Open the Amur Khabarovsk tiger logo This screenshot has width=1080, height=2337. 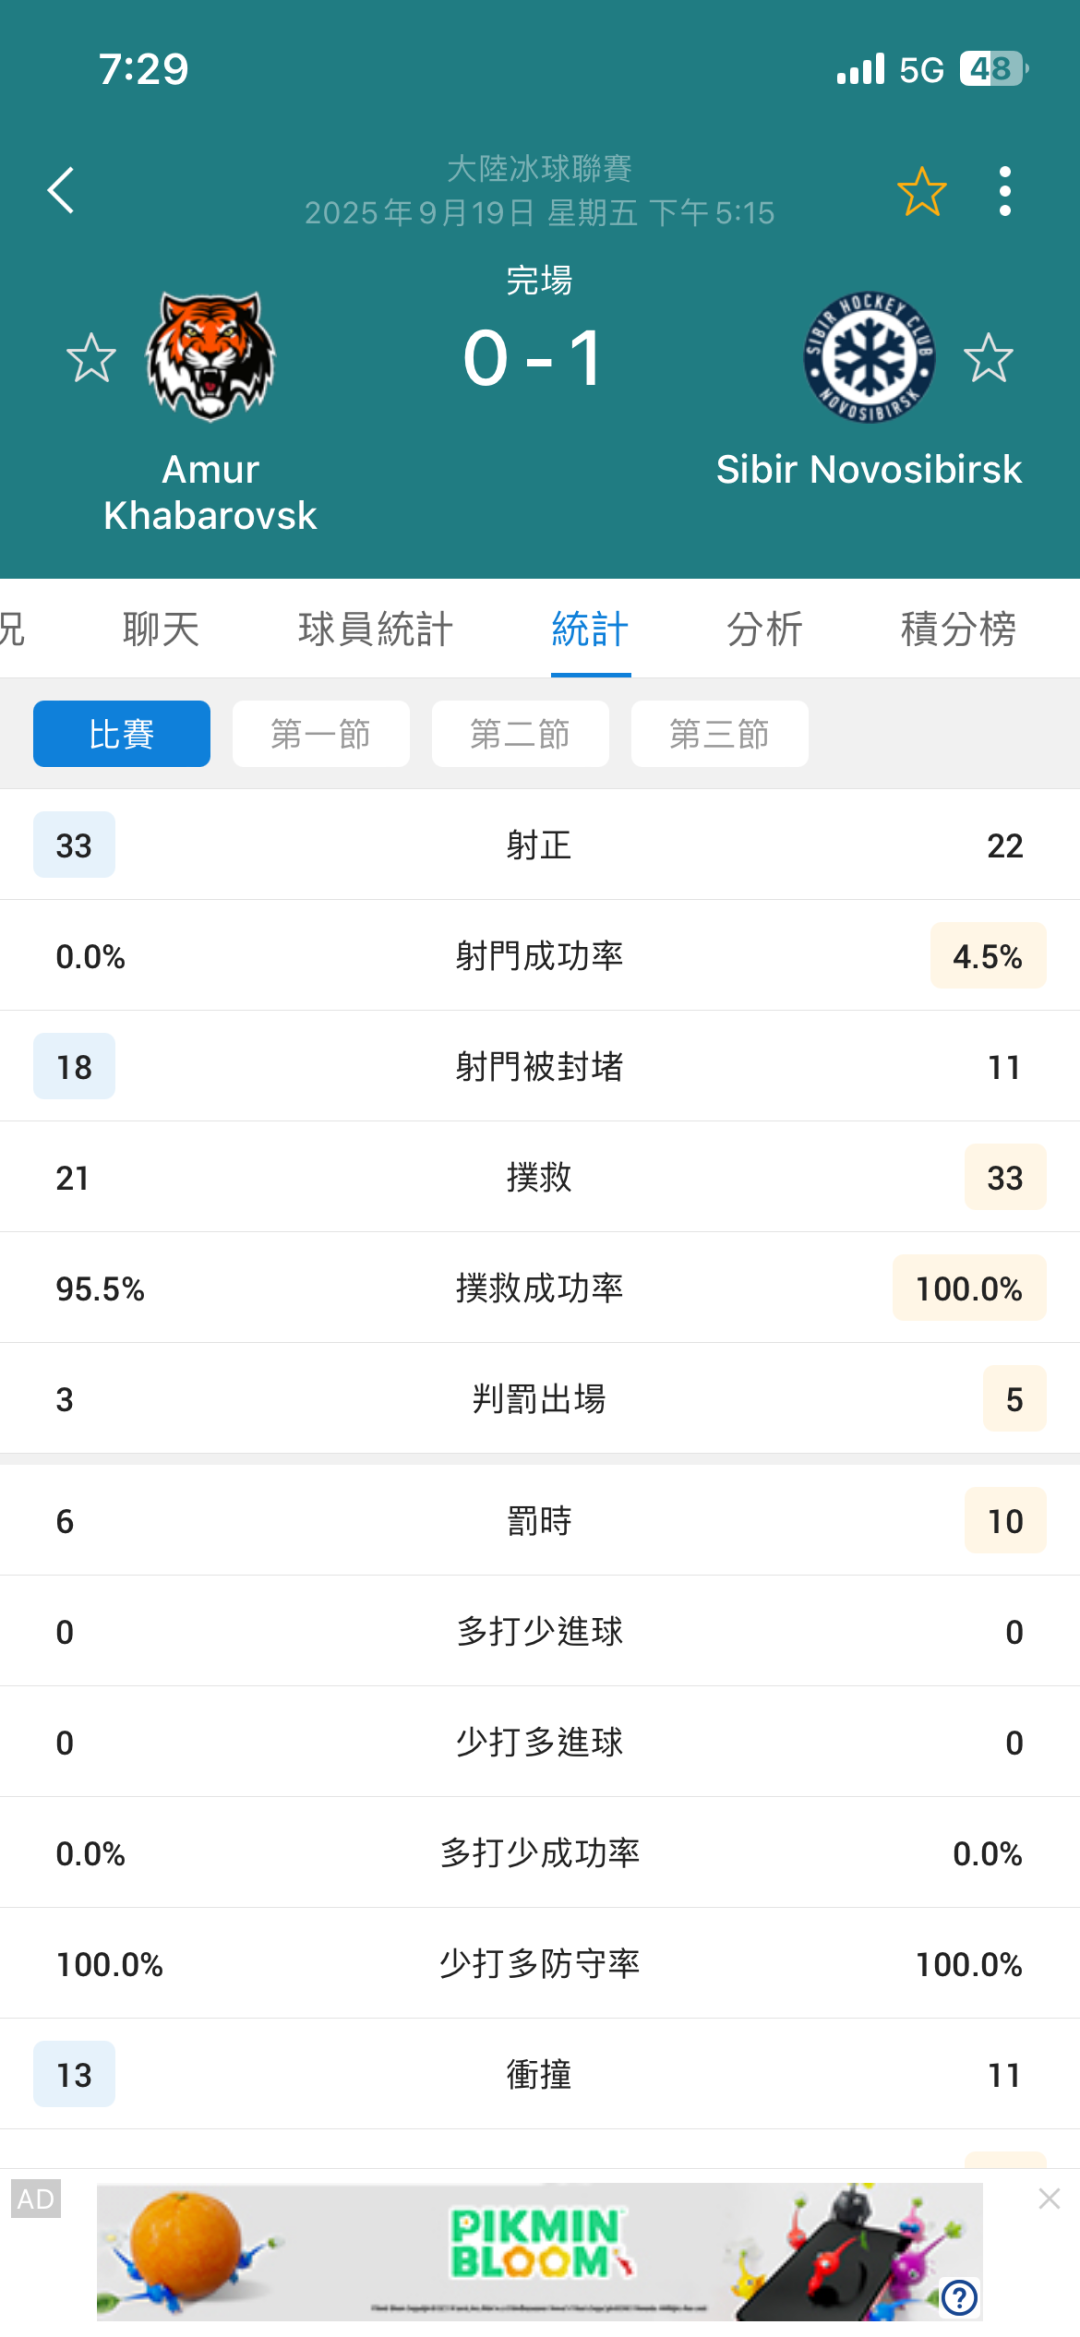point(210,355)
